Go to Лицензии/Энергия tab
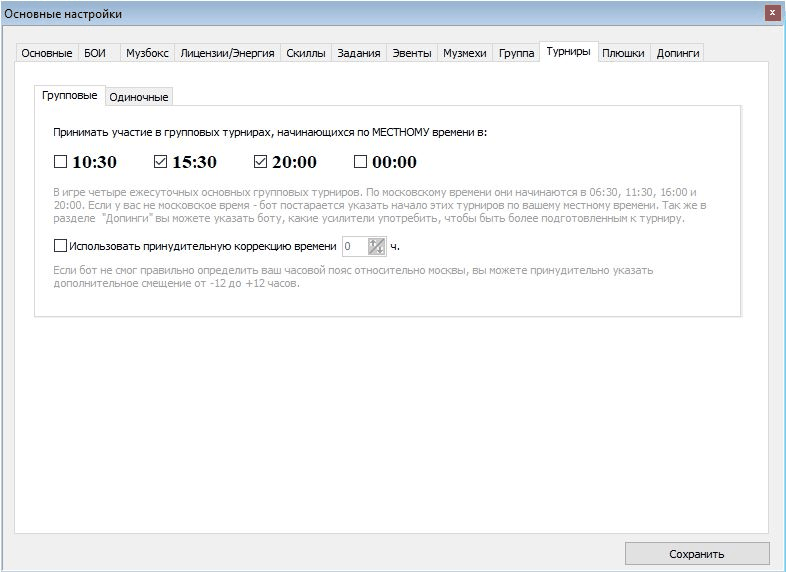The height and width of the screenshot is (572, 786). (227, 53)
